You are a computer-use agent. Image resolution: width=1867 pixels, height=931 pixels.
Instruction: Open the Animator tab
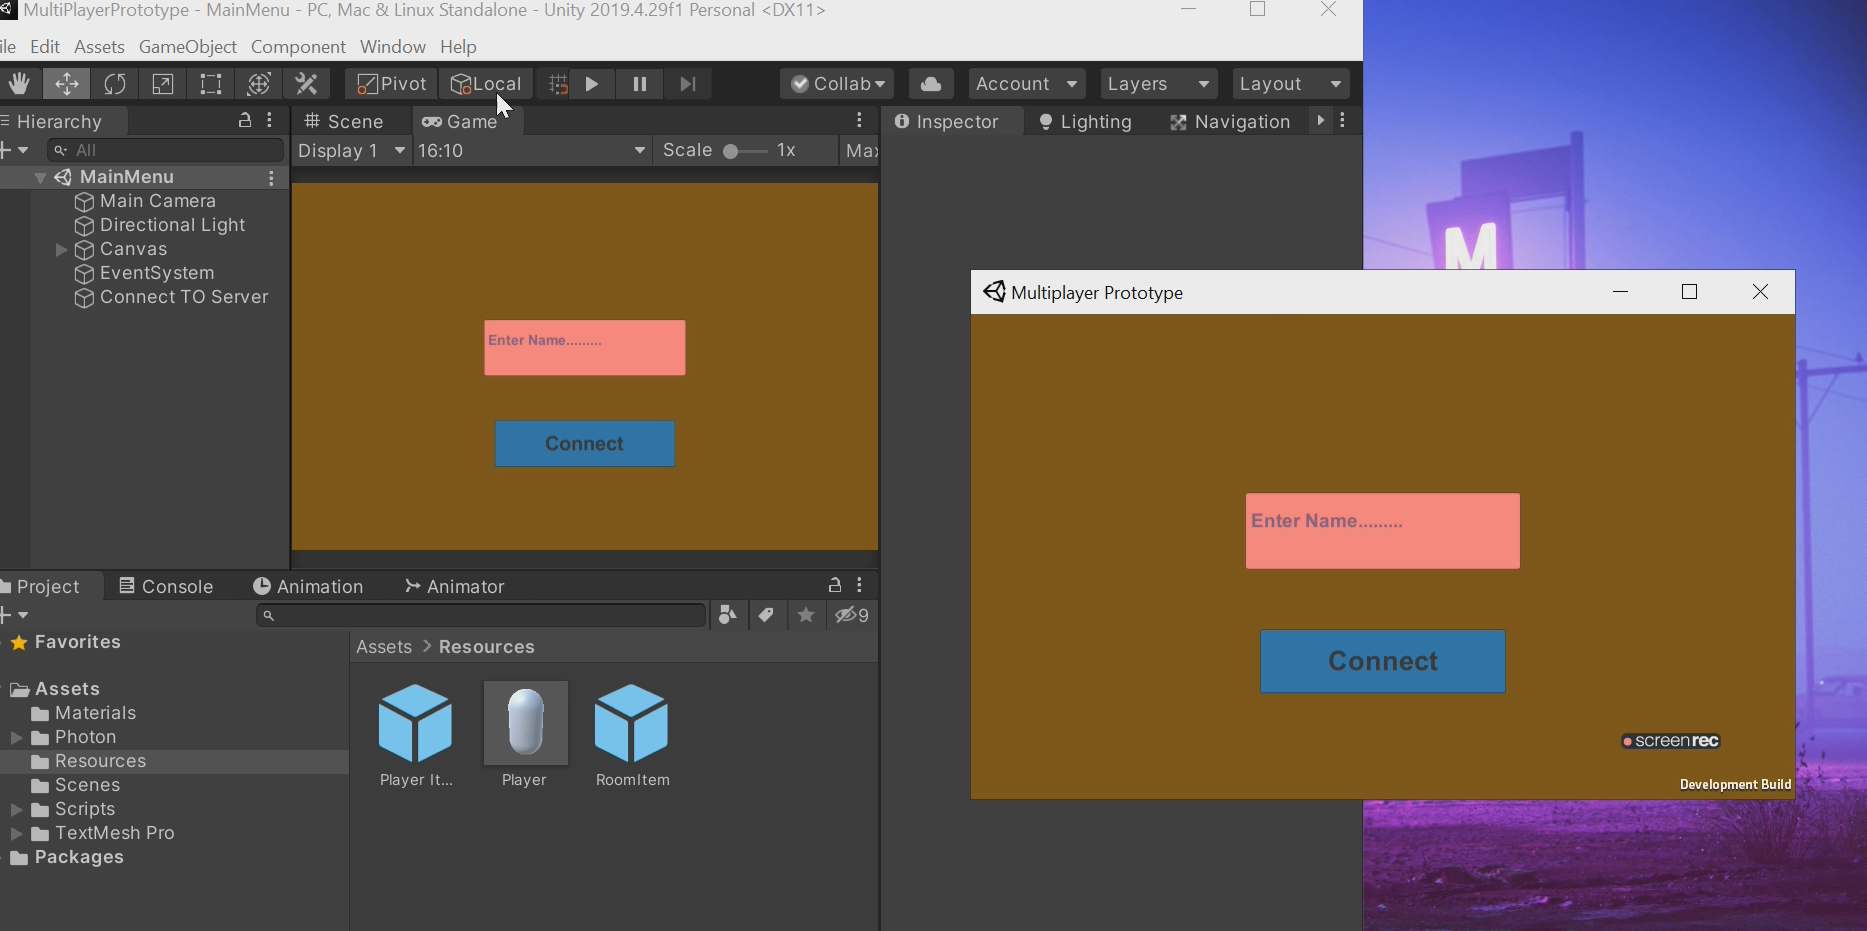455,587
